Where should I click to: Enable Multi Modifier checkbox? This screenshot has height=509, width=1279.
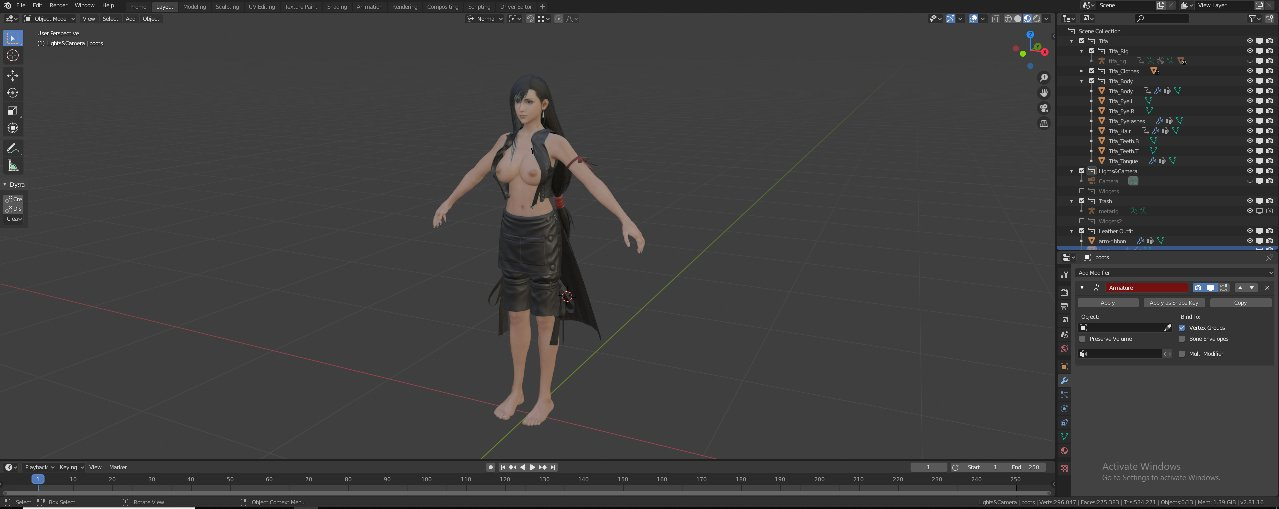click(1182, 353)
